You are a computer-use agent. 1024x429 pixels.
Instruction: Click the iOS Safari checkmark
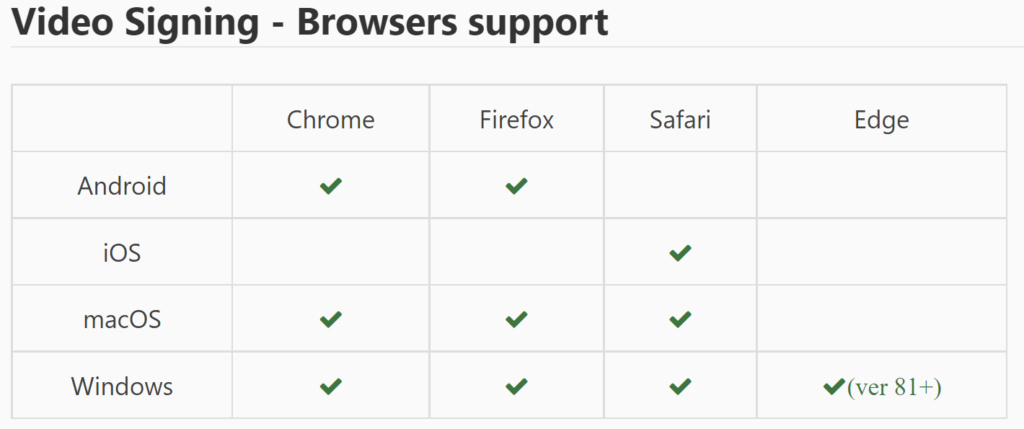(x=680, y=253)
